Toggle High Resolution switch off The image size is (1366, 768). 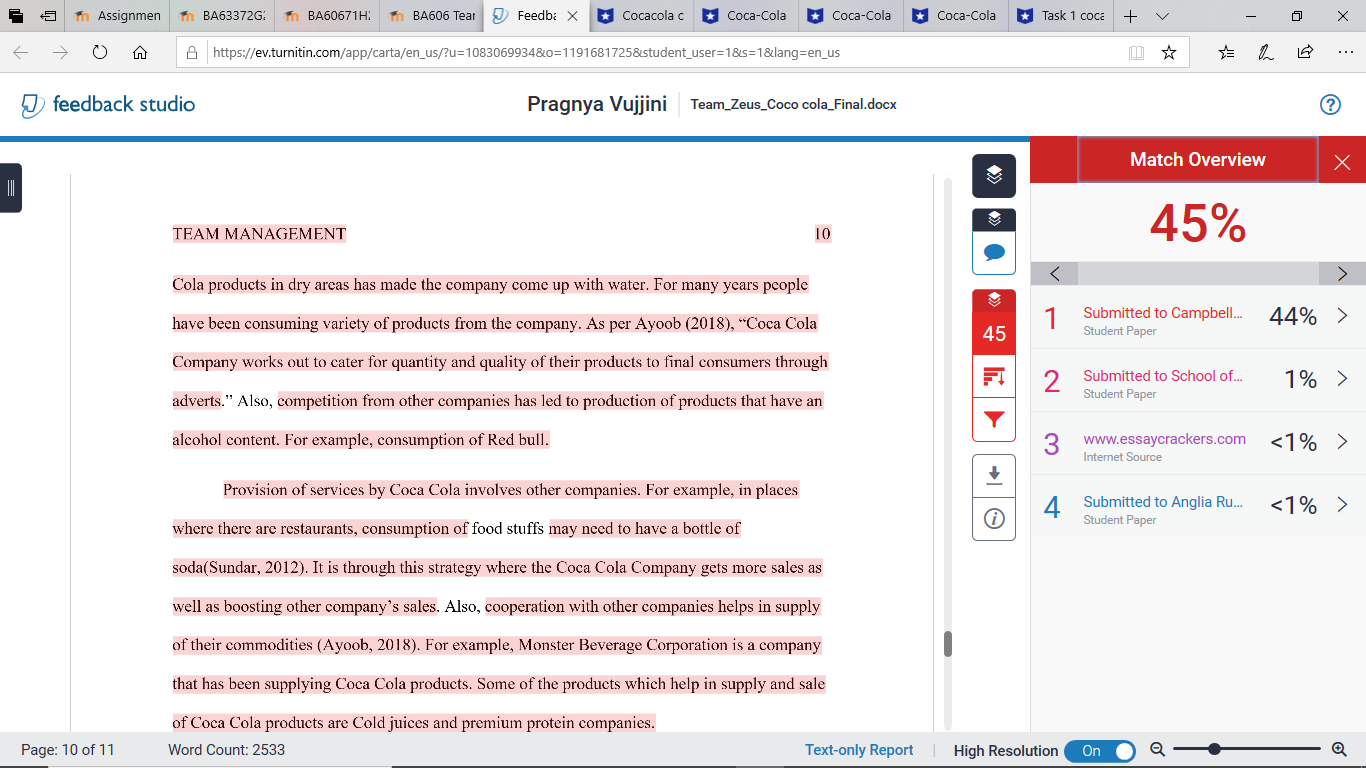click(1100, 751)
